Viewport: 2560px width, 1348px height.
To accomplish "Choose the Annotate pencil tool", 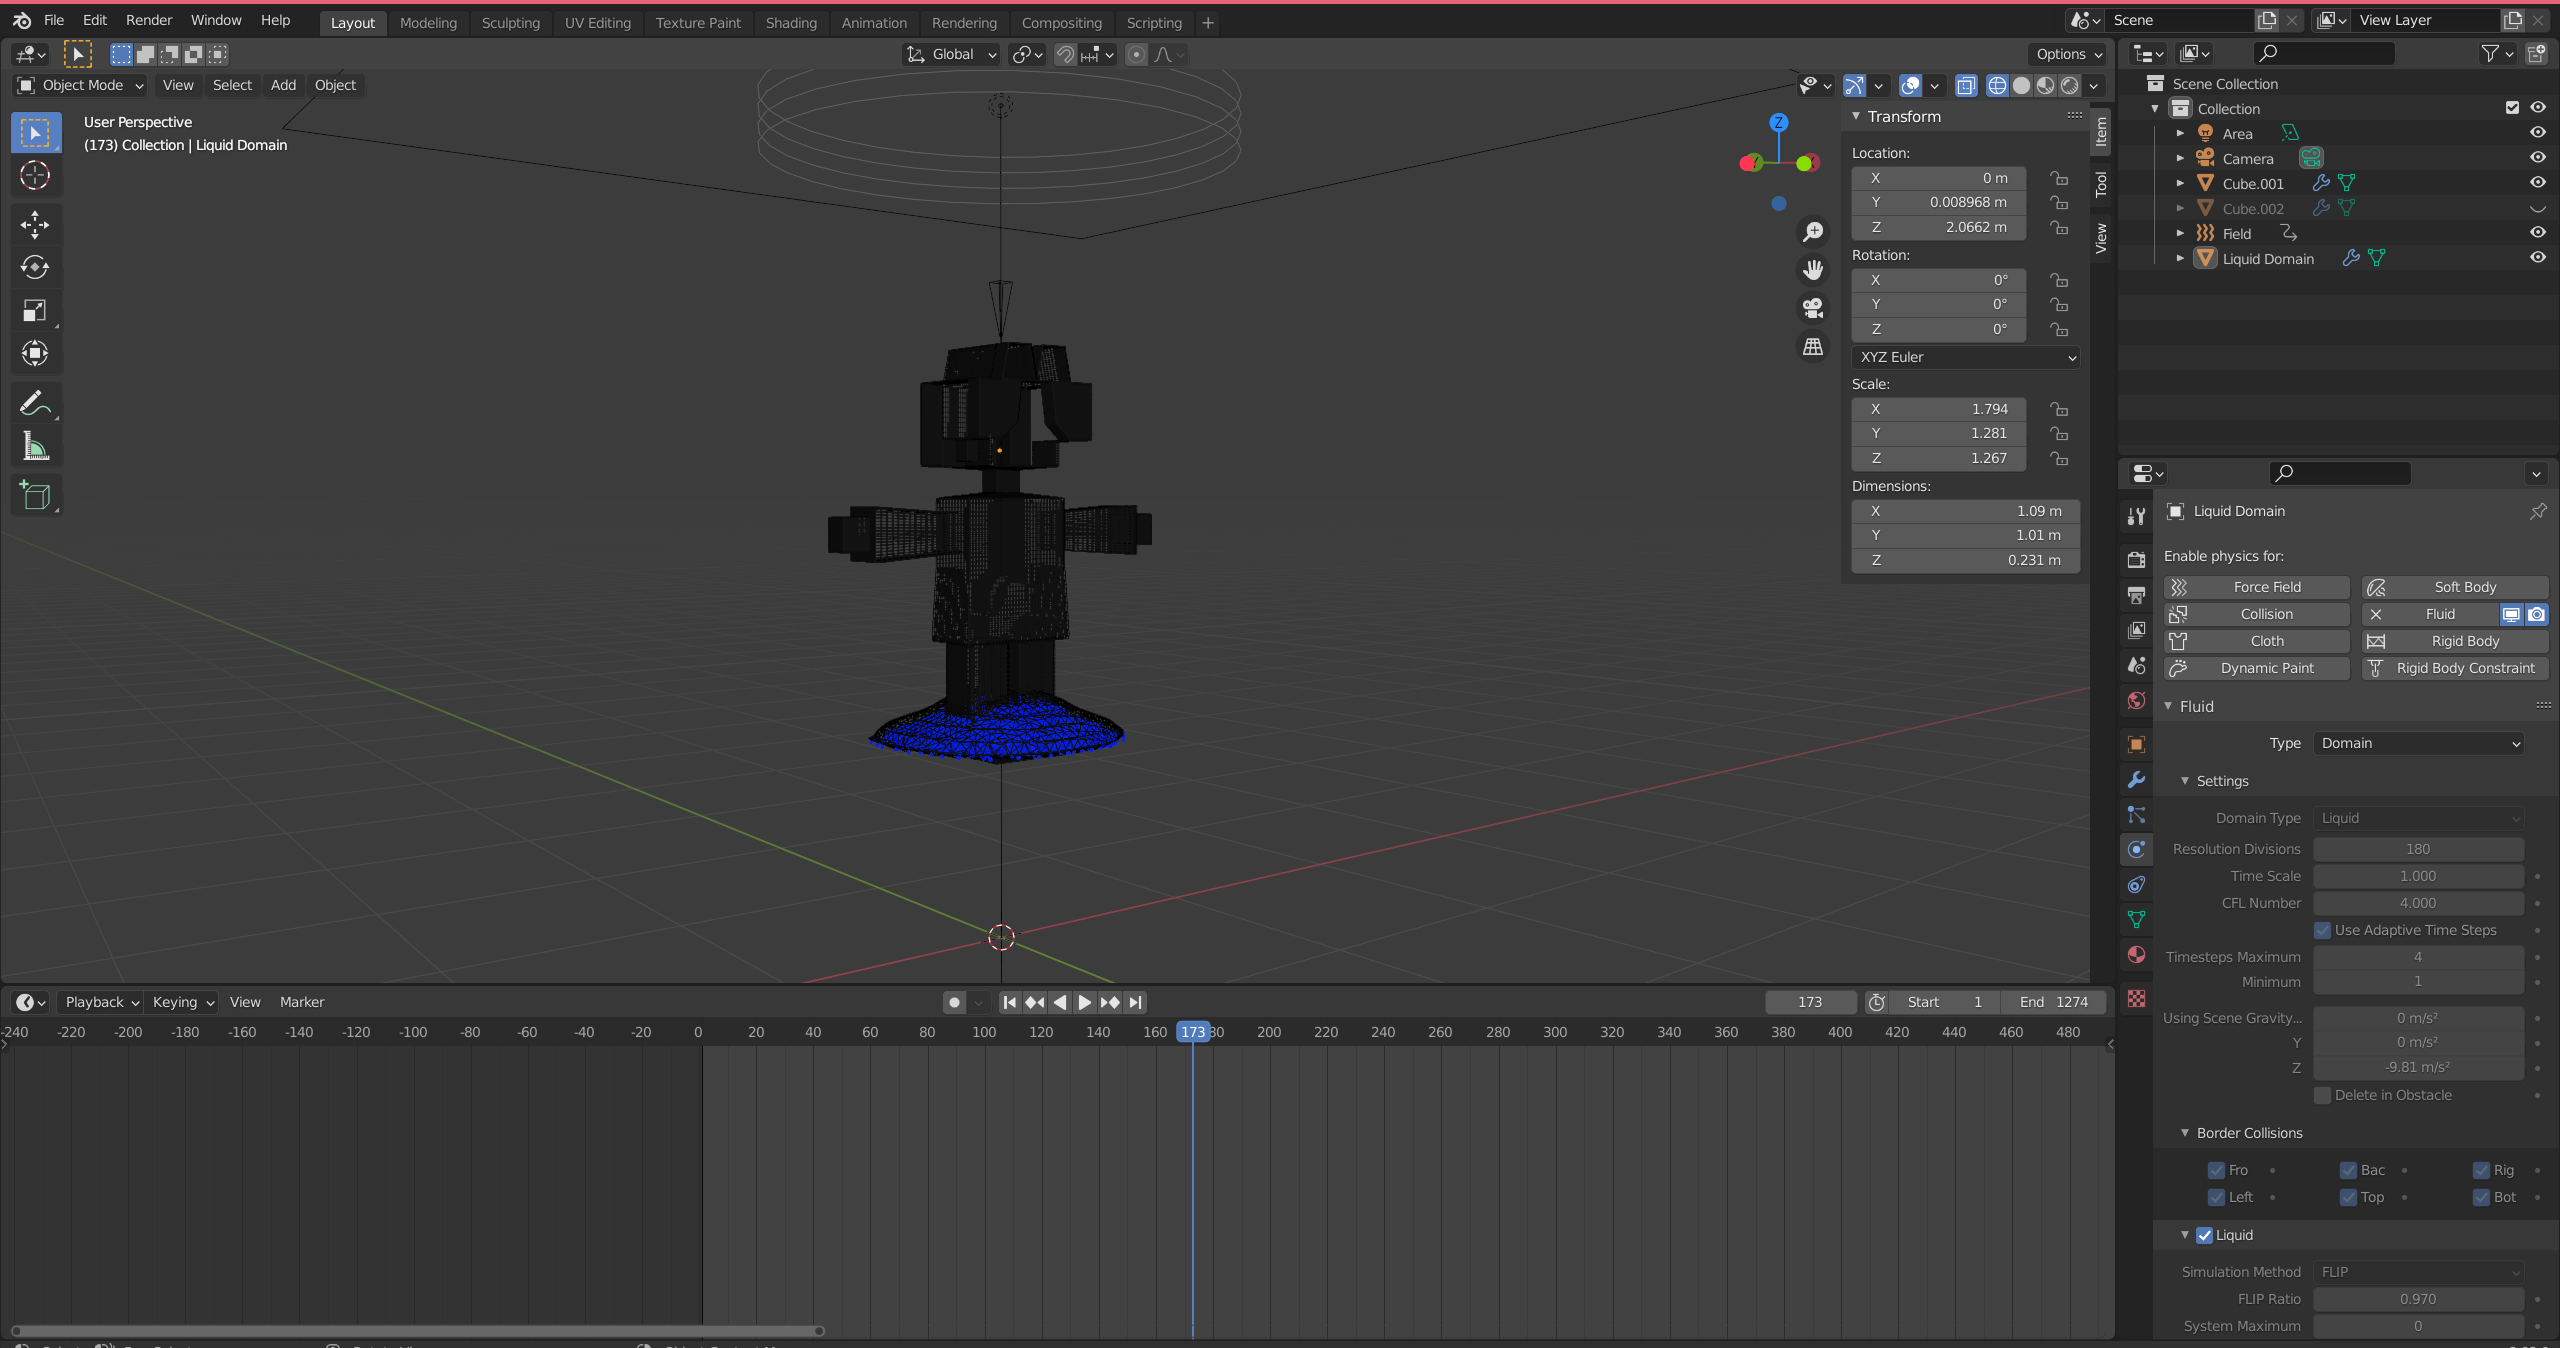I will (35, 403).
